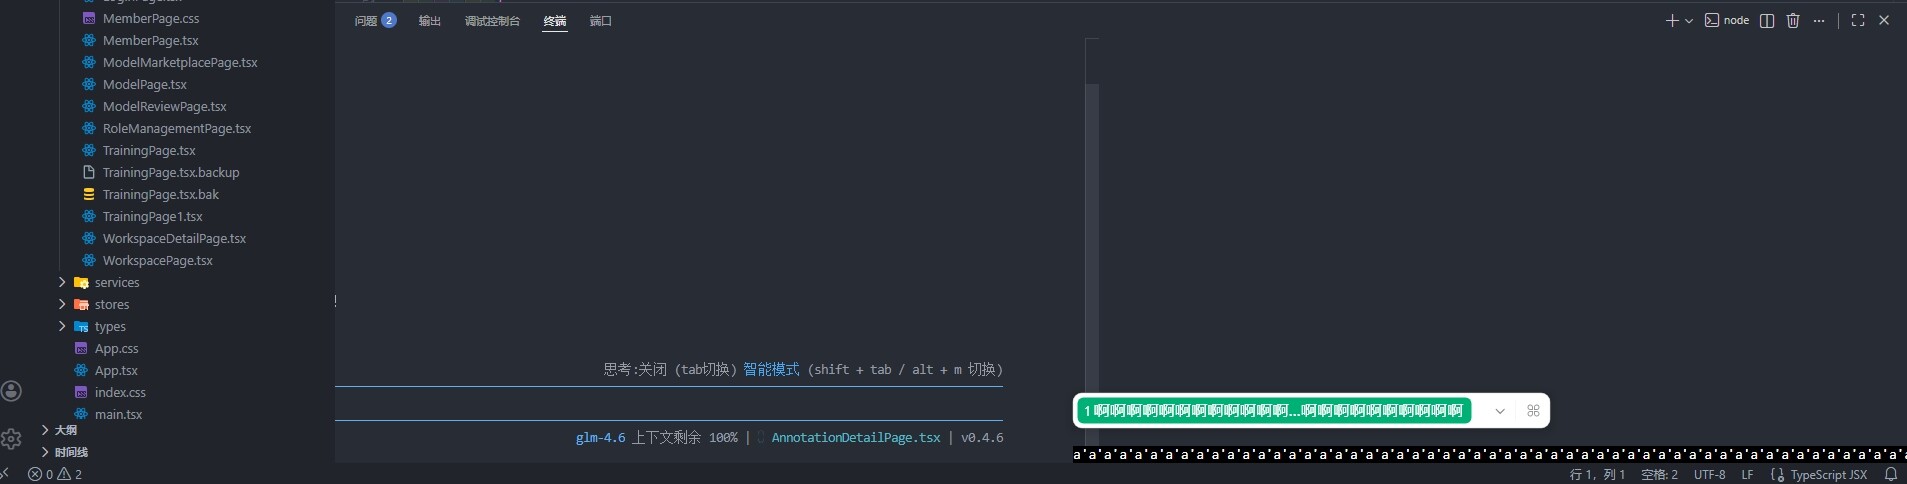Open the terminal panel more actions menu
Screen dimensions: 1907x484
[x=1819, y=21]
